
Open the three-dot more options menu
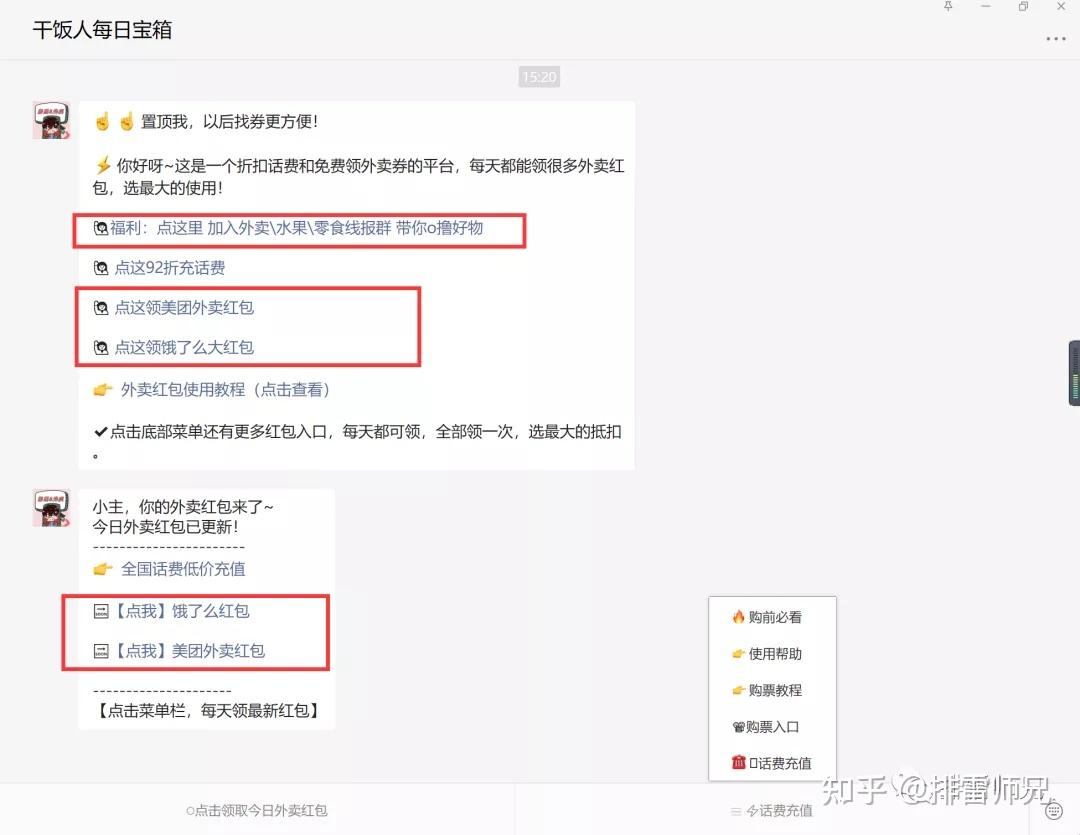tap(1055, 39)
